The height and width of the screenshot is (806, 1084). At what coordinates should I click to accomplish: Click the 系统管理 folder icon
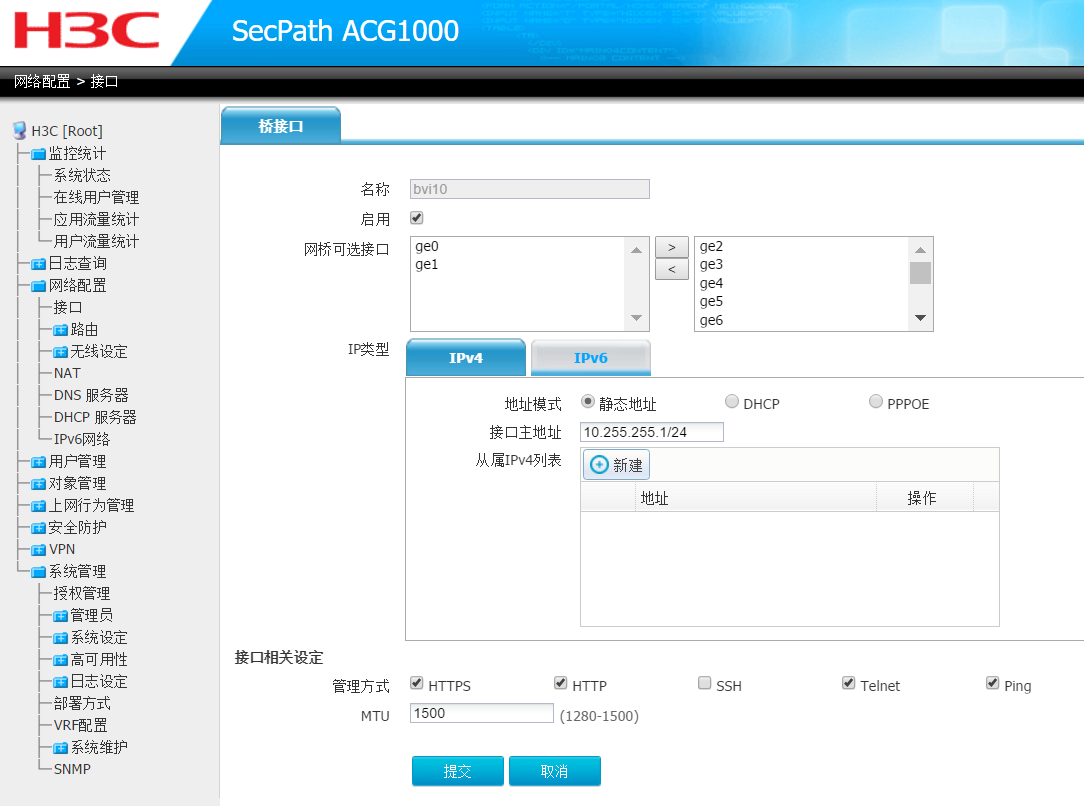(38, 572)
